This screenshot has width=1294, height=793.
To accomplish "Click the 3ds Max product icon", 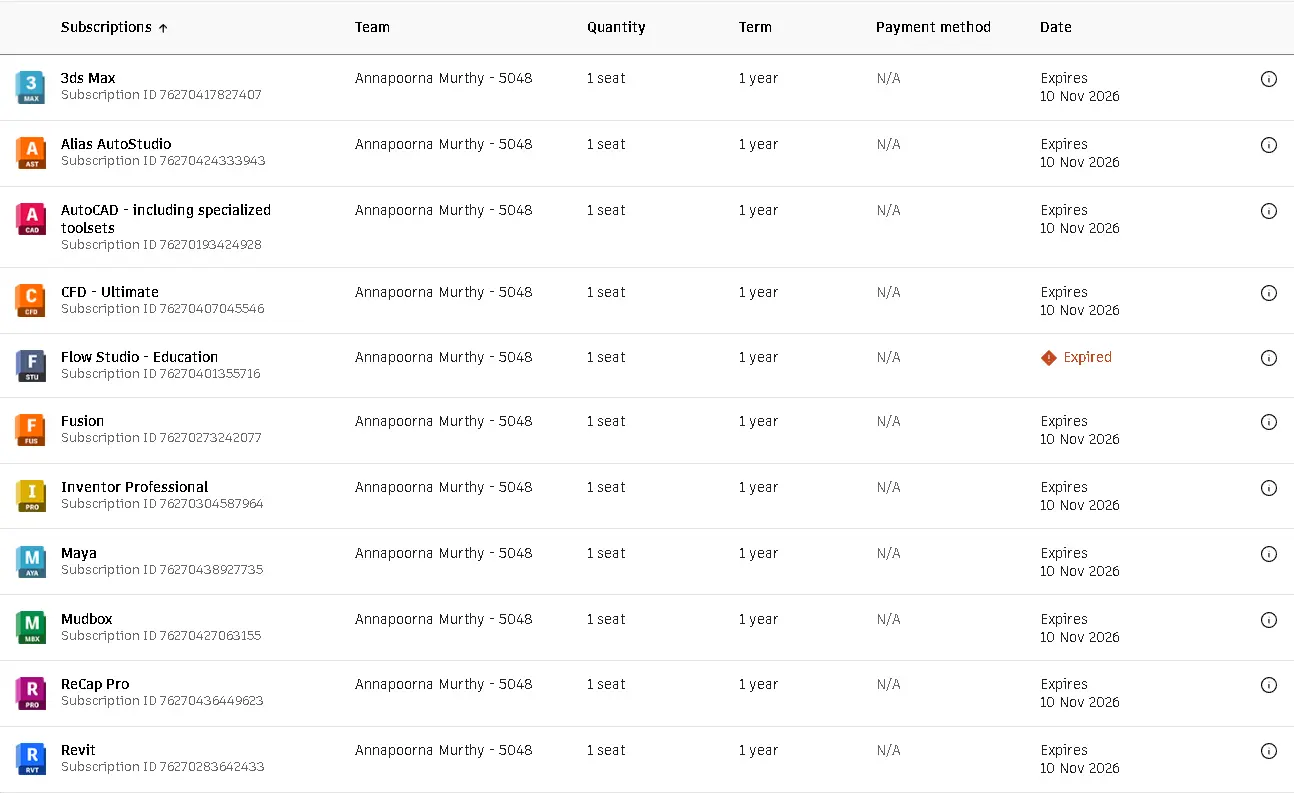I will pos(31,88).
